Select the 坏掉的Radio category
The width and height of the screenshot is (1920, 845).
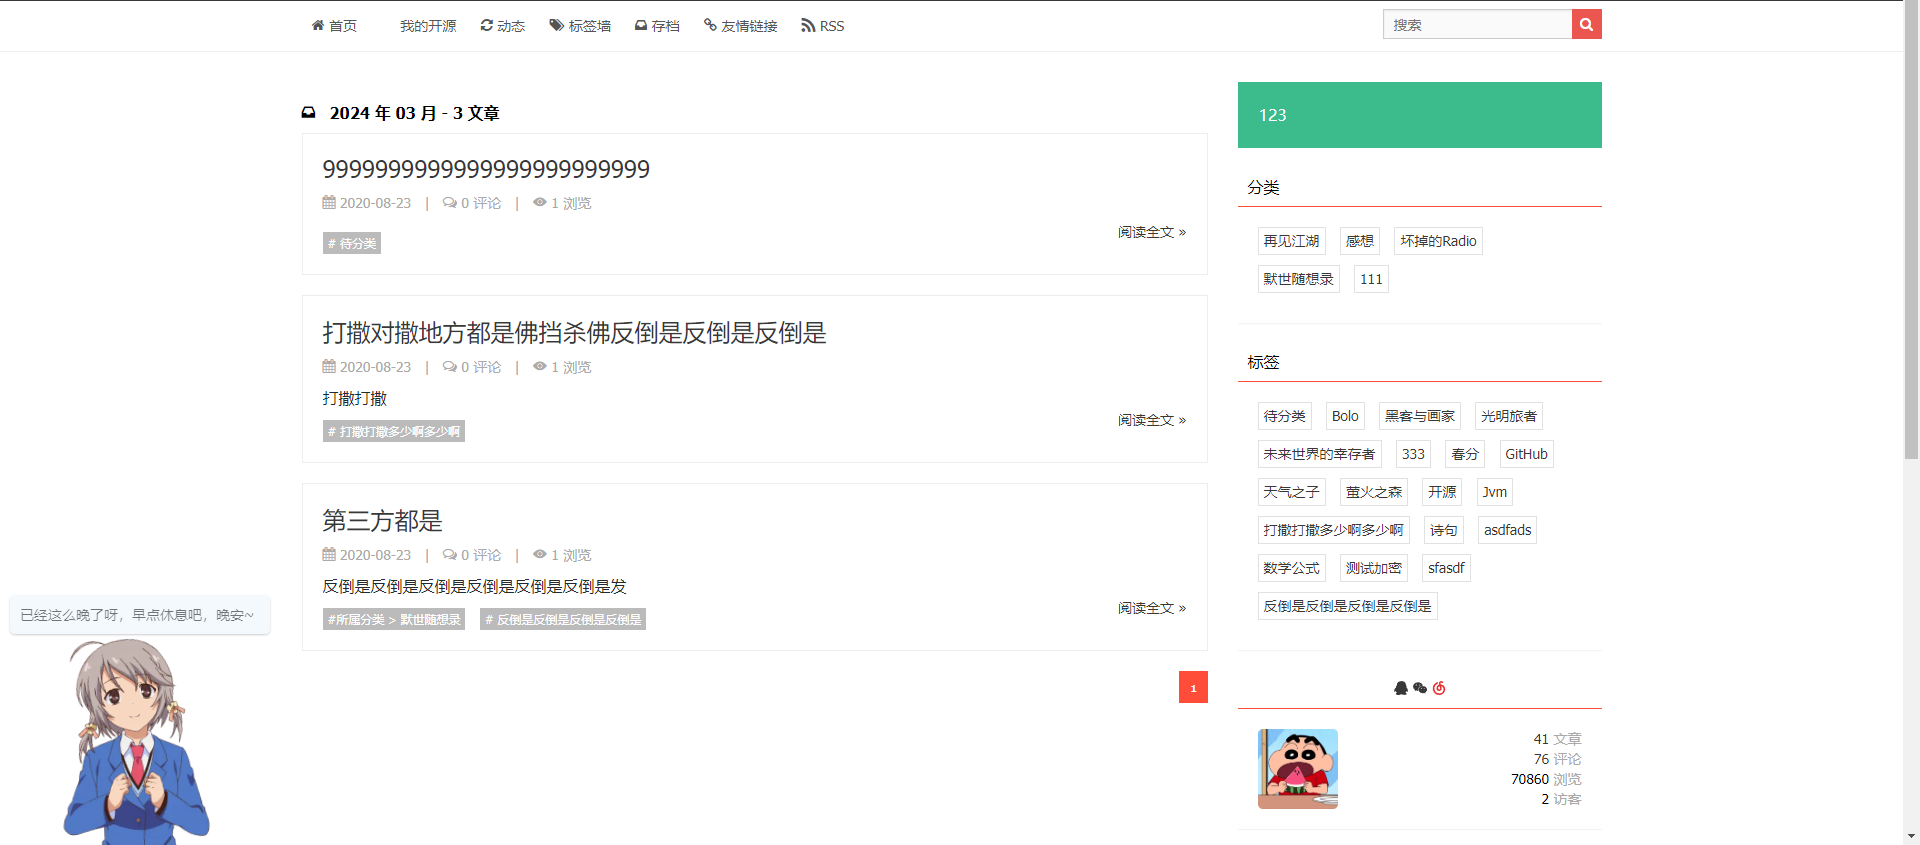1438,241
